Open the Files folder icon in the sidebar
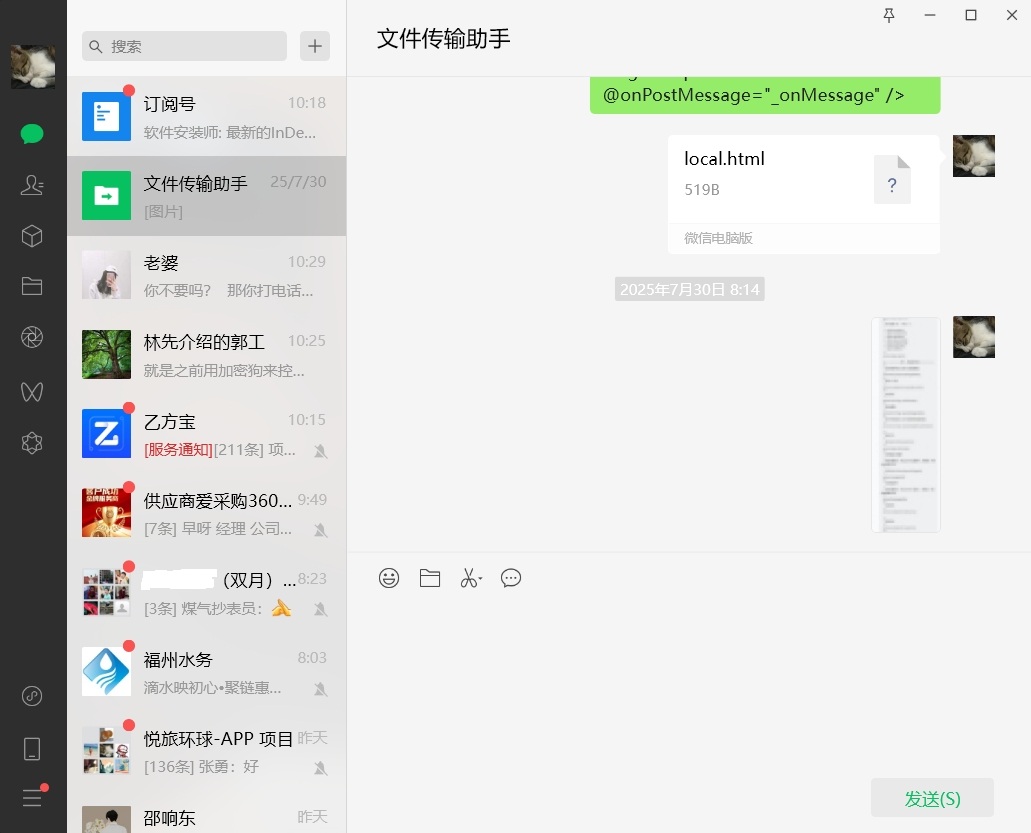Screen dimensions: 1031x833 [x=32, y=286]
